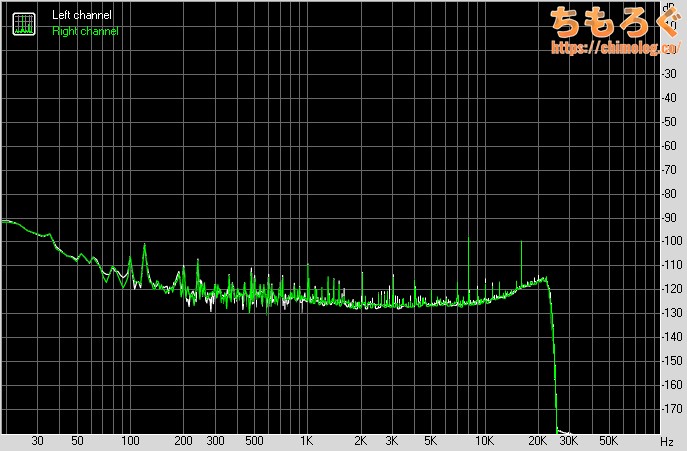Click the 30 Hz label on frequency axis
This screenshot has height=451, width=687.
(x=38, y=441)
